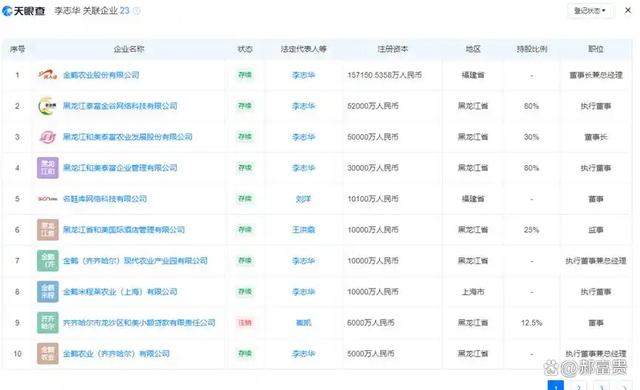The image size is (640, 390).
Task: Click the 25% shareholding cell
Action: [x=531, y=230]
